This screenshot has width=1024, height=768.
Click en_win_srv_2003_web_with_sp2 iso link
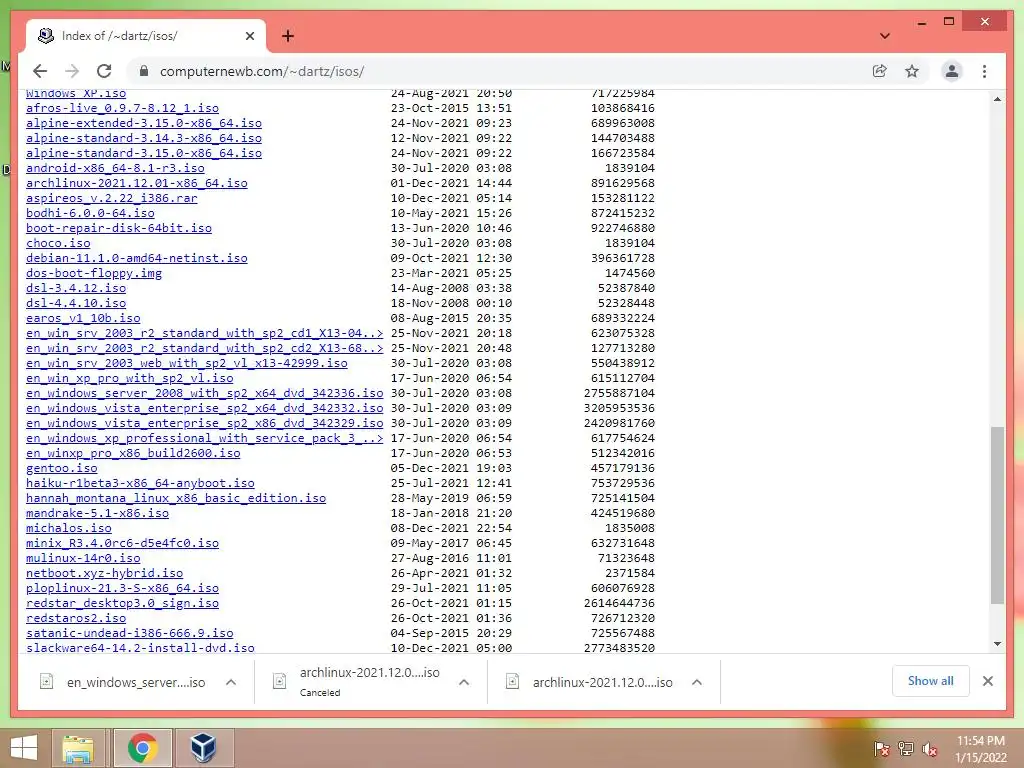187,364
